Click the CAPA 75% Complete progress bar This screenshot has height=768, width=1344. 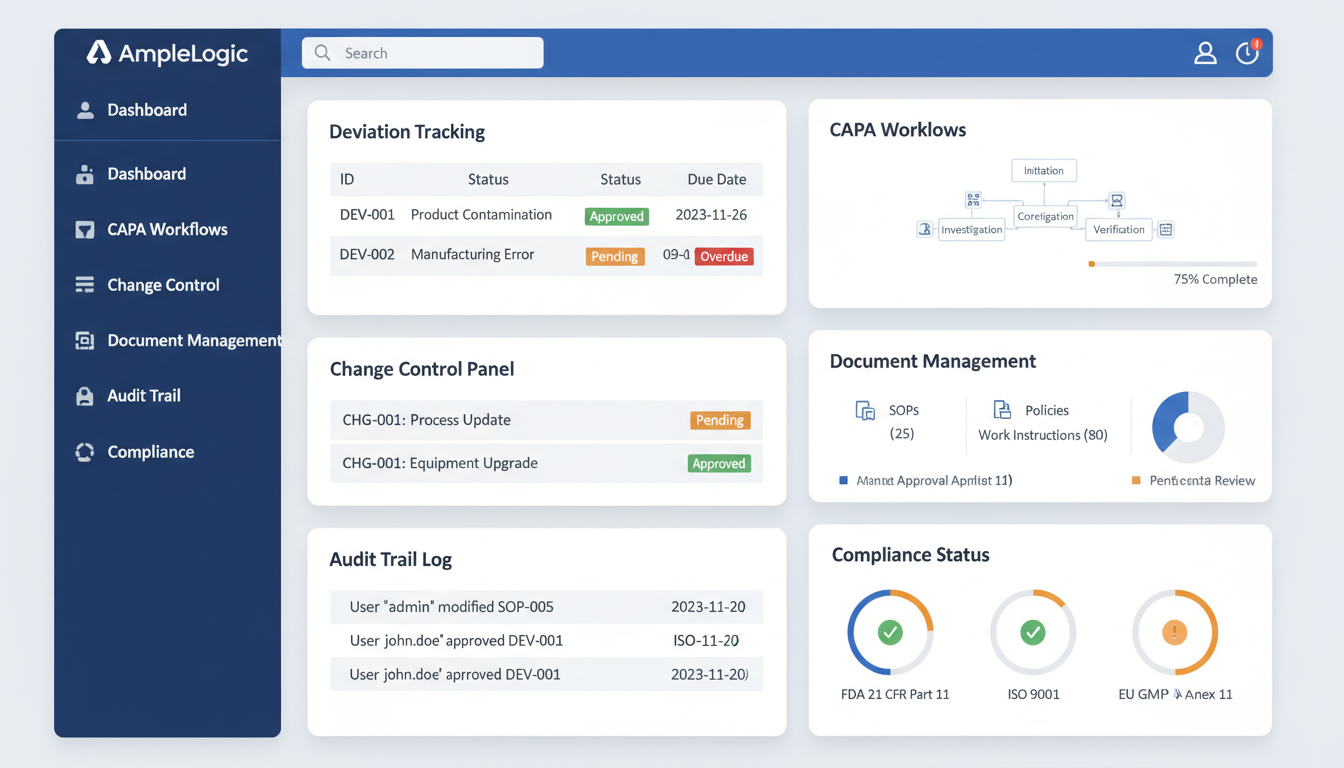click(x=1172, y=264)
